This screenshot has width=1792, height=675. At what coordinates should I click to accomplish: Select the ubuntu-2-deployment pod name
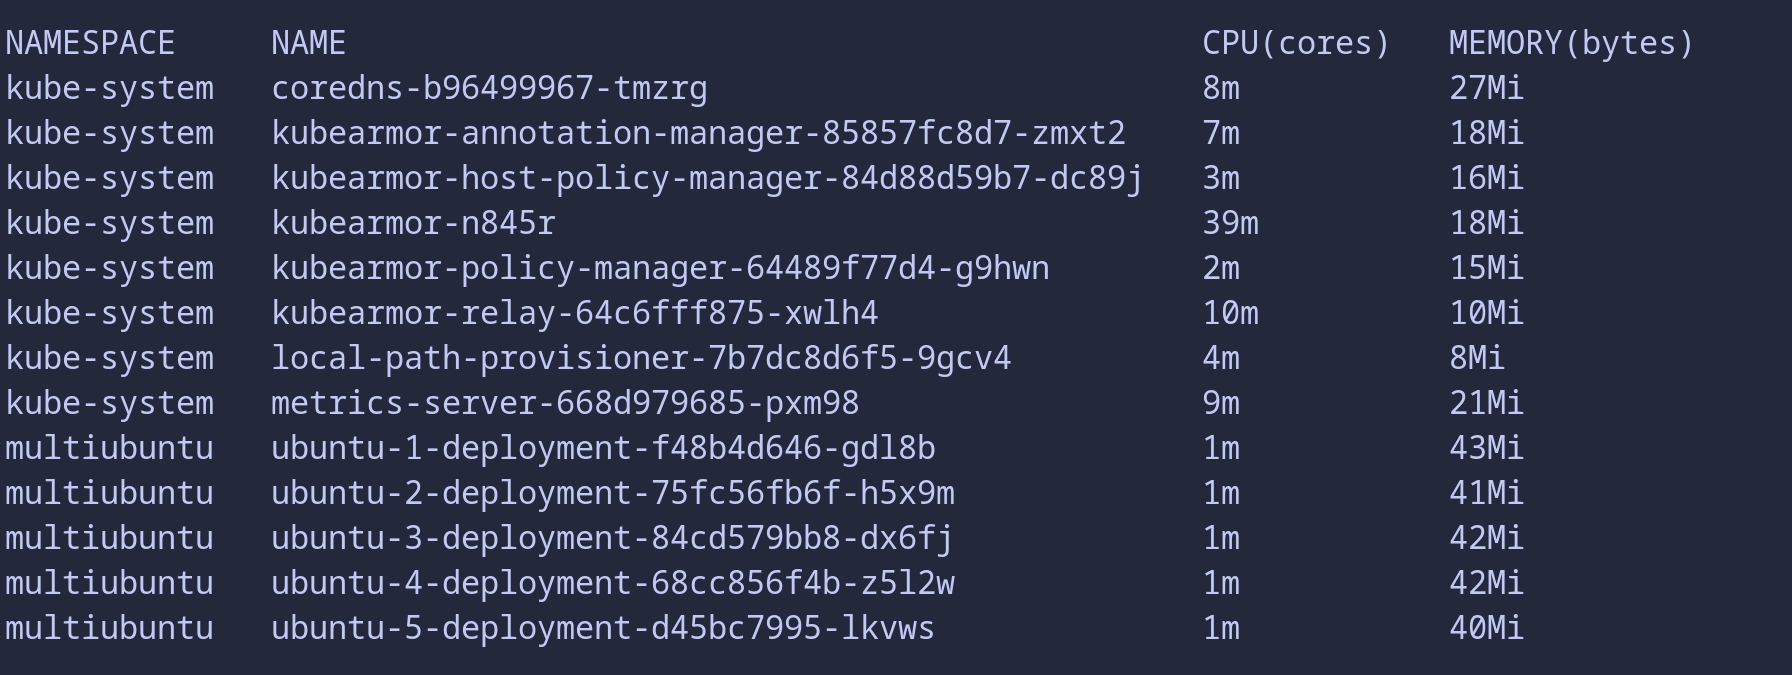click(612, 493)
